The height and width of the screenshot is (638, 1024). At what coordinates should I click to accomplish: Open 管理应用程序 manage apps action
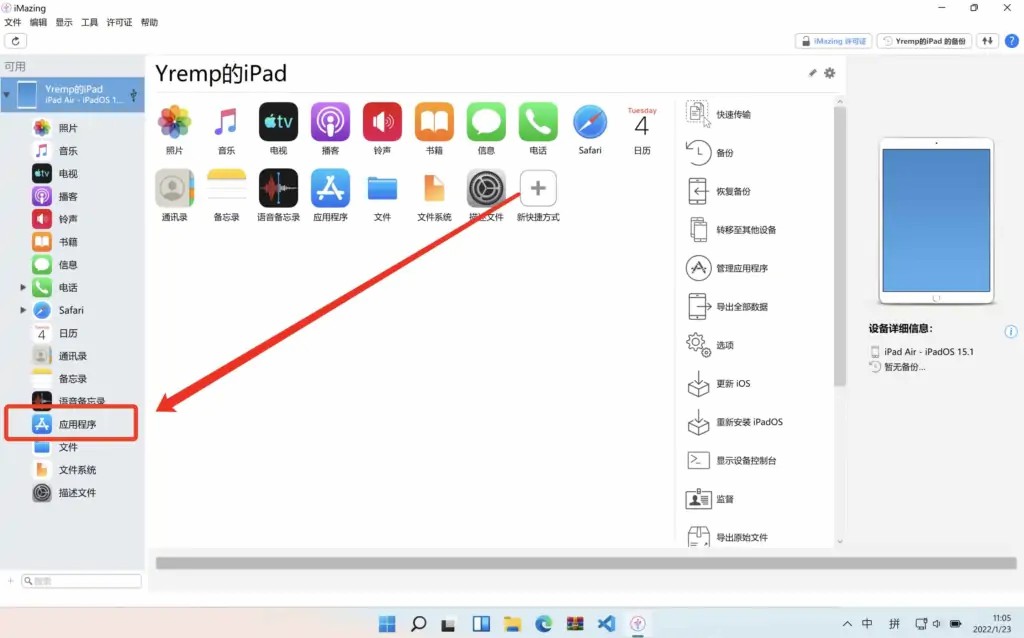tap(727, 268)
